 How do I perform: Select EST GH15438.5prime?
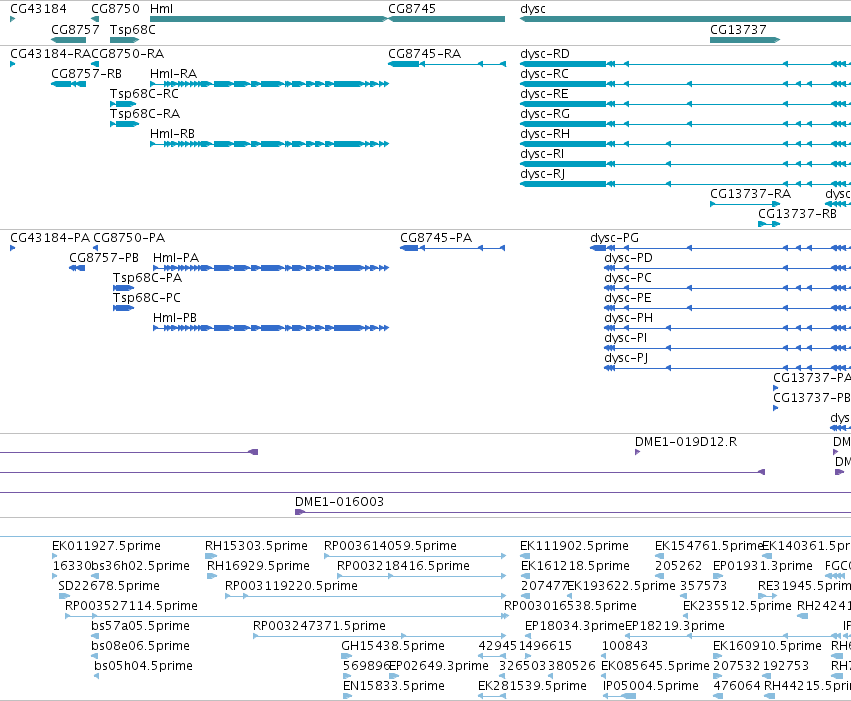(x=347, y=656)
